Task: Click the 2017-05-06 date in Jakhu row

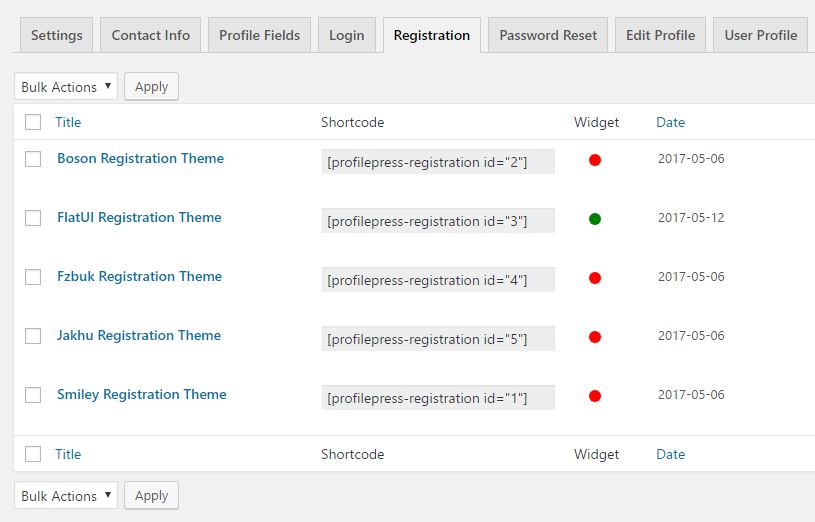Action: 691,335
